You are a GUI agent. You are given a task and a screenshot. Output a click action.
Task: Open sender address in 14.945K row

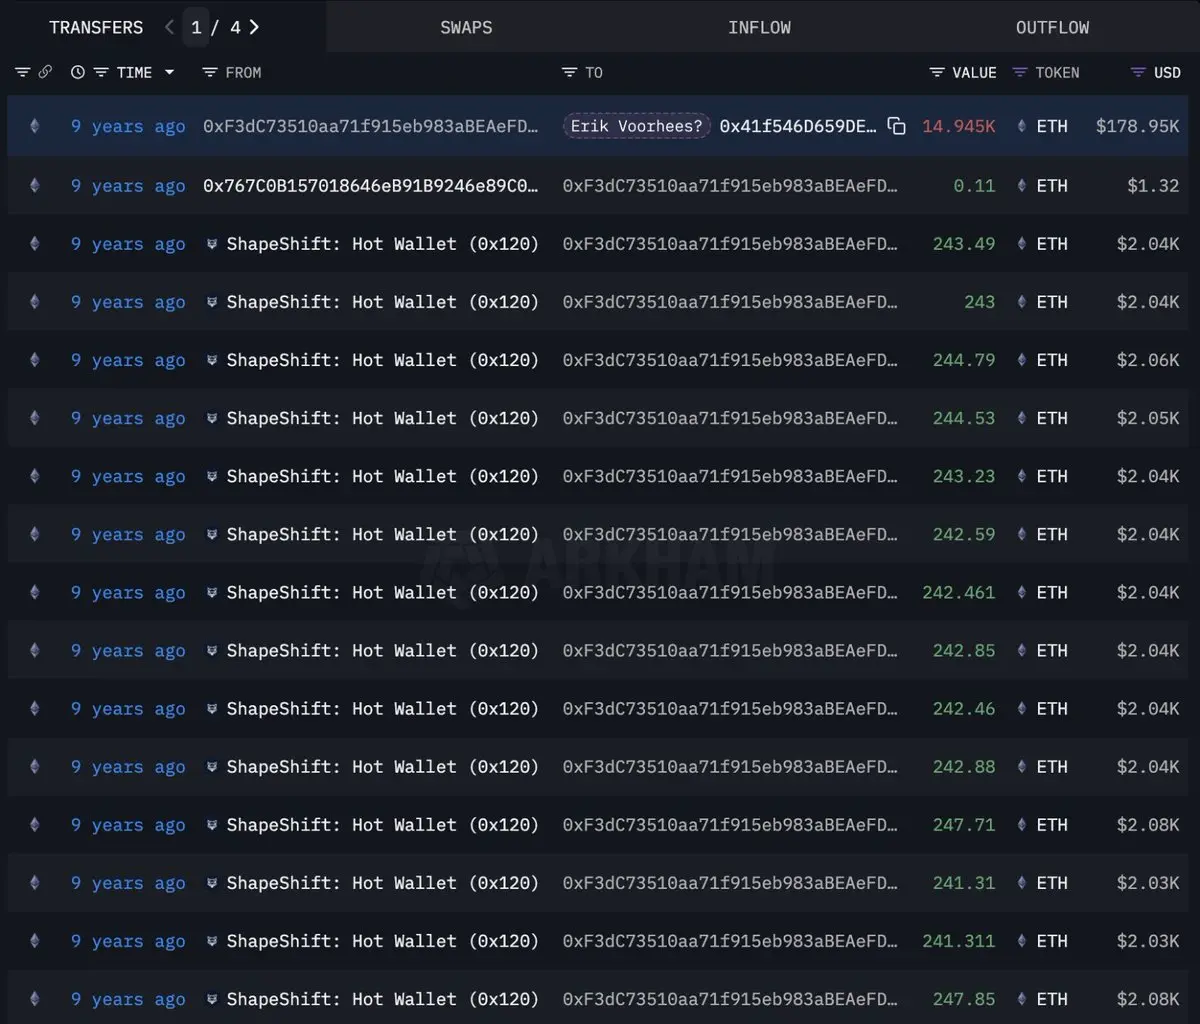tap(371, 126)
